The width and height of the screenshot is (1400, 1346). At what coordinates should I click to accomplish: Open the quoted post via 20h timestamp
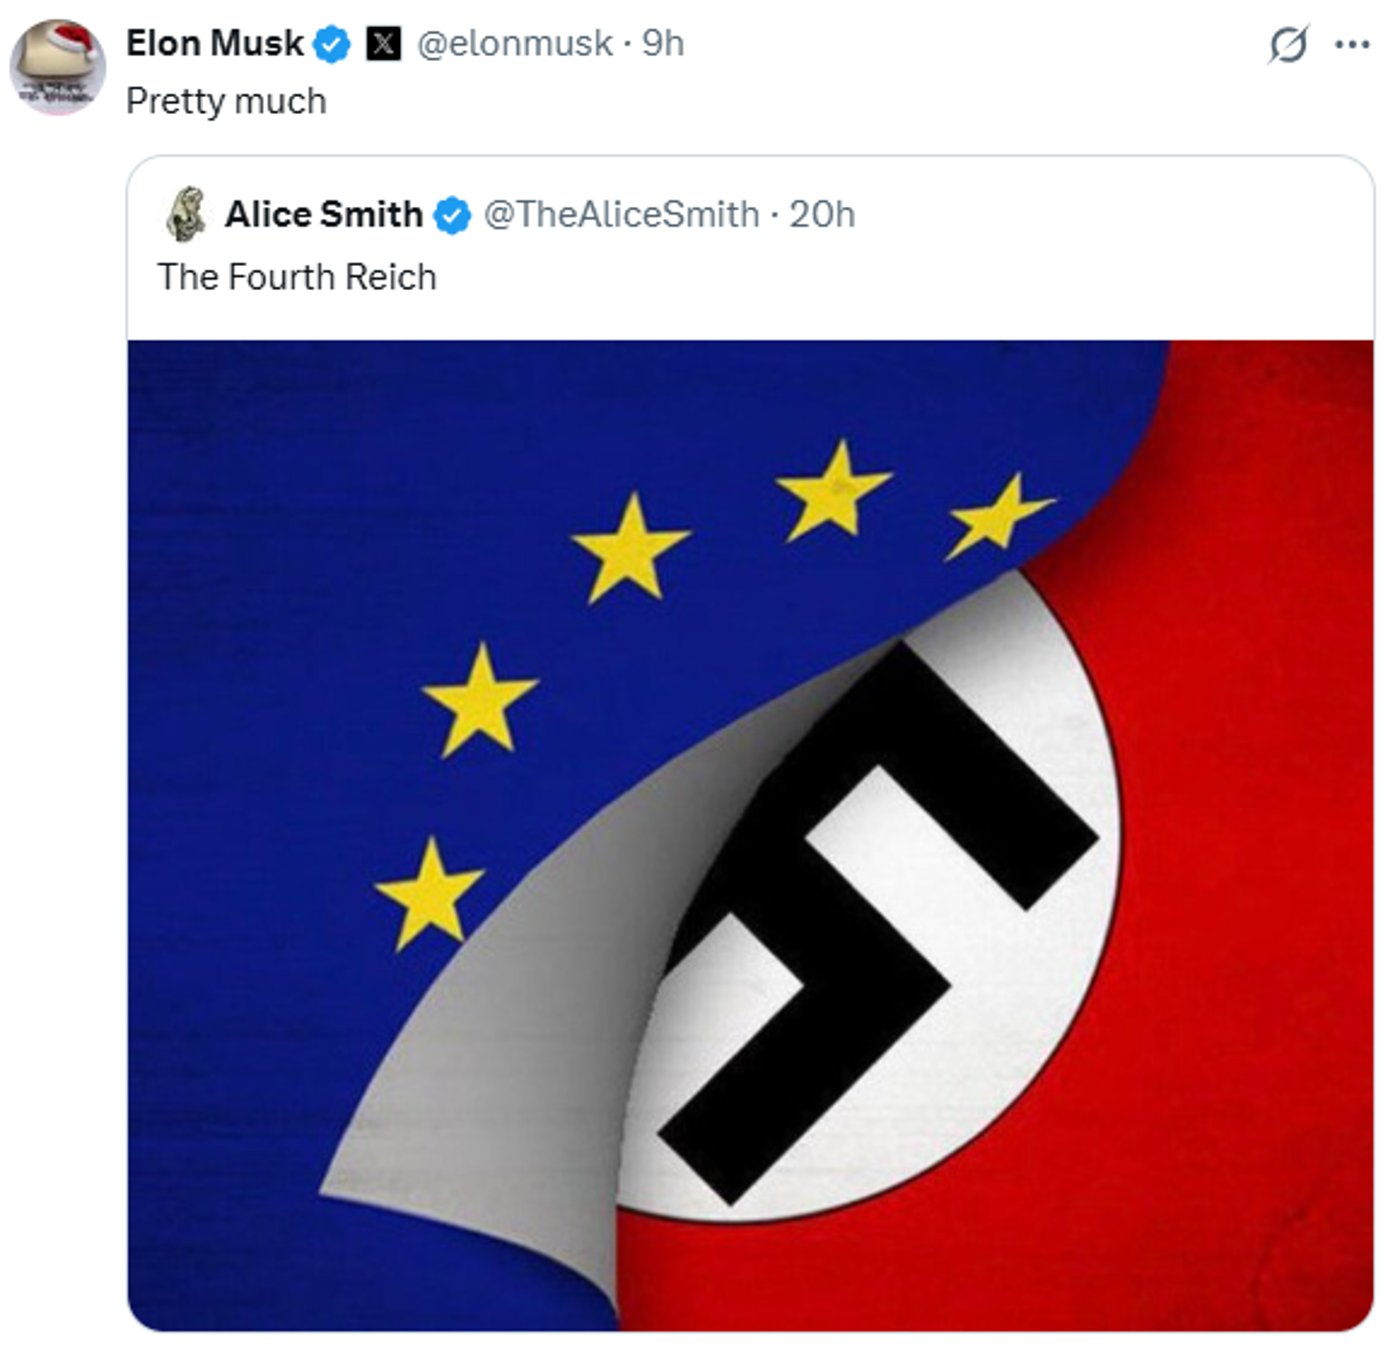click(822, 214)
